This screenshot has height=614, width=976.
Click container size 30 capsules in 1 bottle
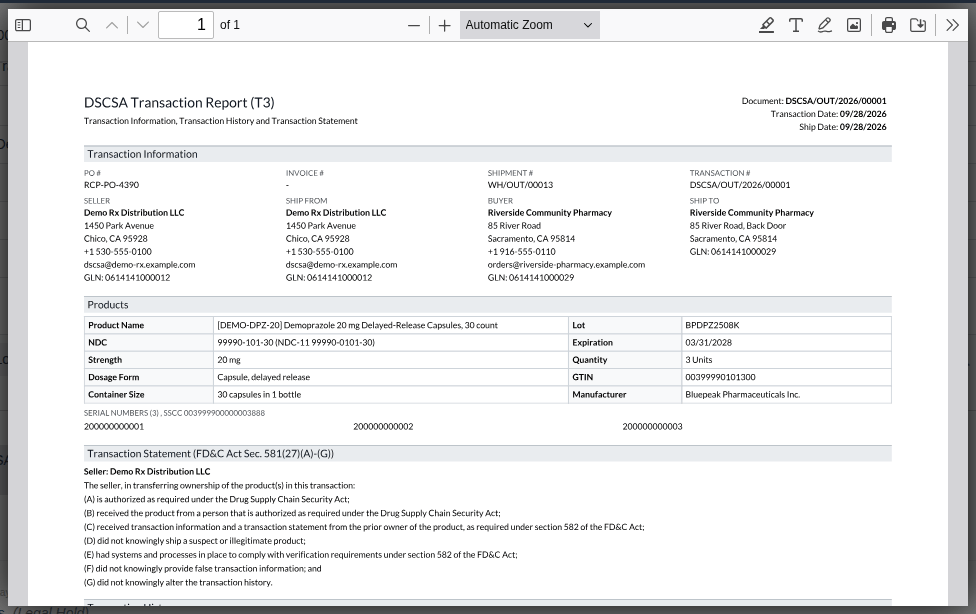point(259,395)
